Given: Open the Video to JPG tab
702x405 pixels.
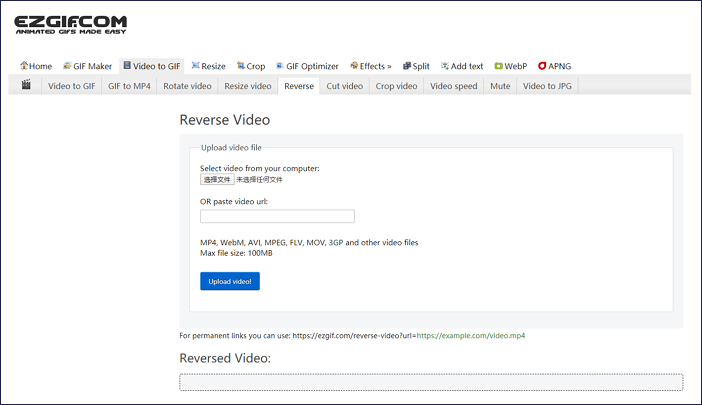Looking at the screenshot, I should (546, 86).
